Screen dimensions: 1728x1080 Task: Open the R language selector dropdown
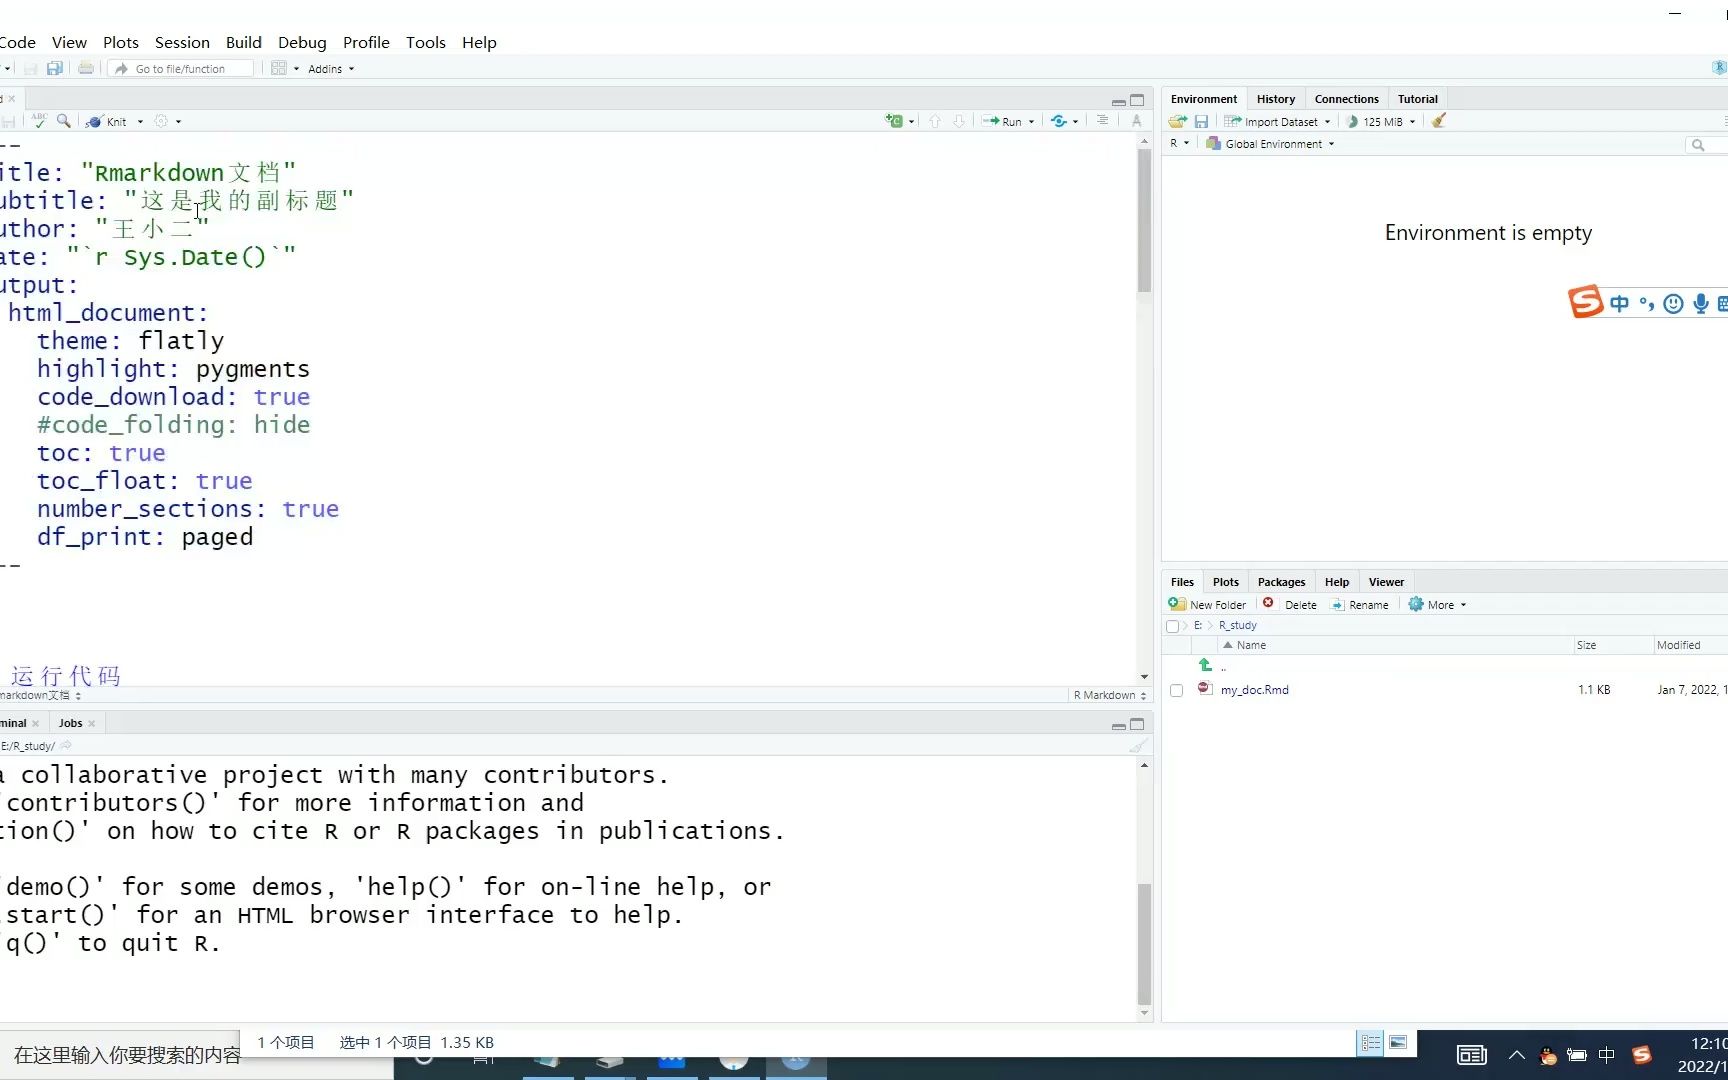tap(1179, 143)
